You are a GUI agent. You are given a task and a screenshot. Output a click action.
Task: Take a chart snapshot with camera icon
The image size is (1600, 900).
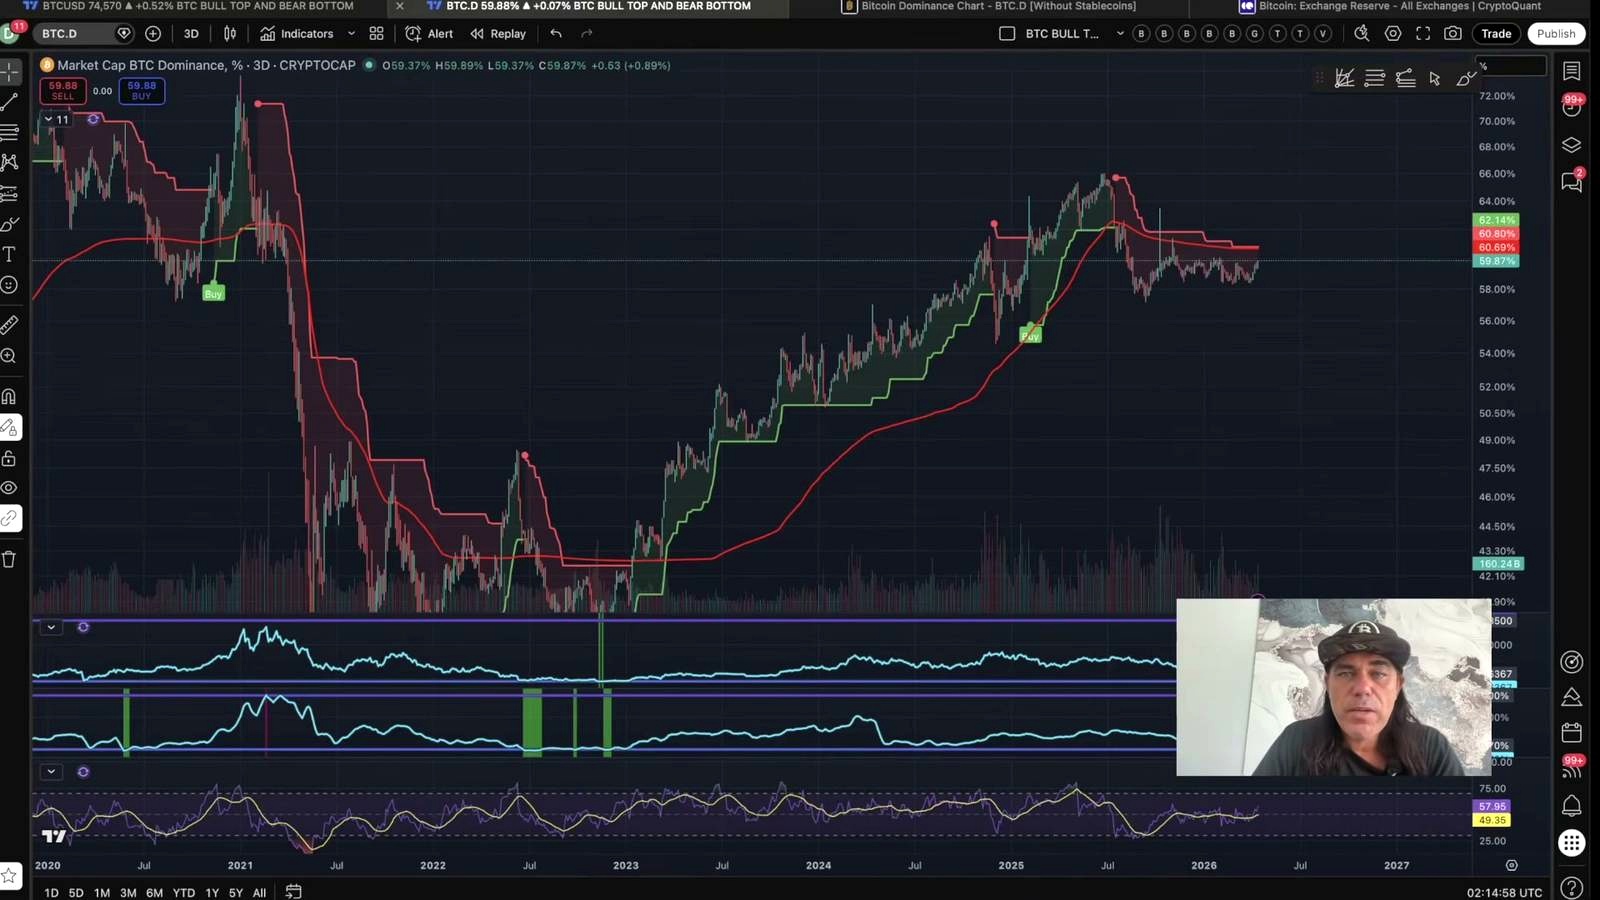tap(1453, 33)
